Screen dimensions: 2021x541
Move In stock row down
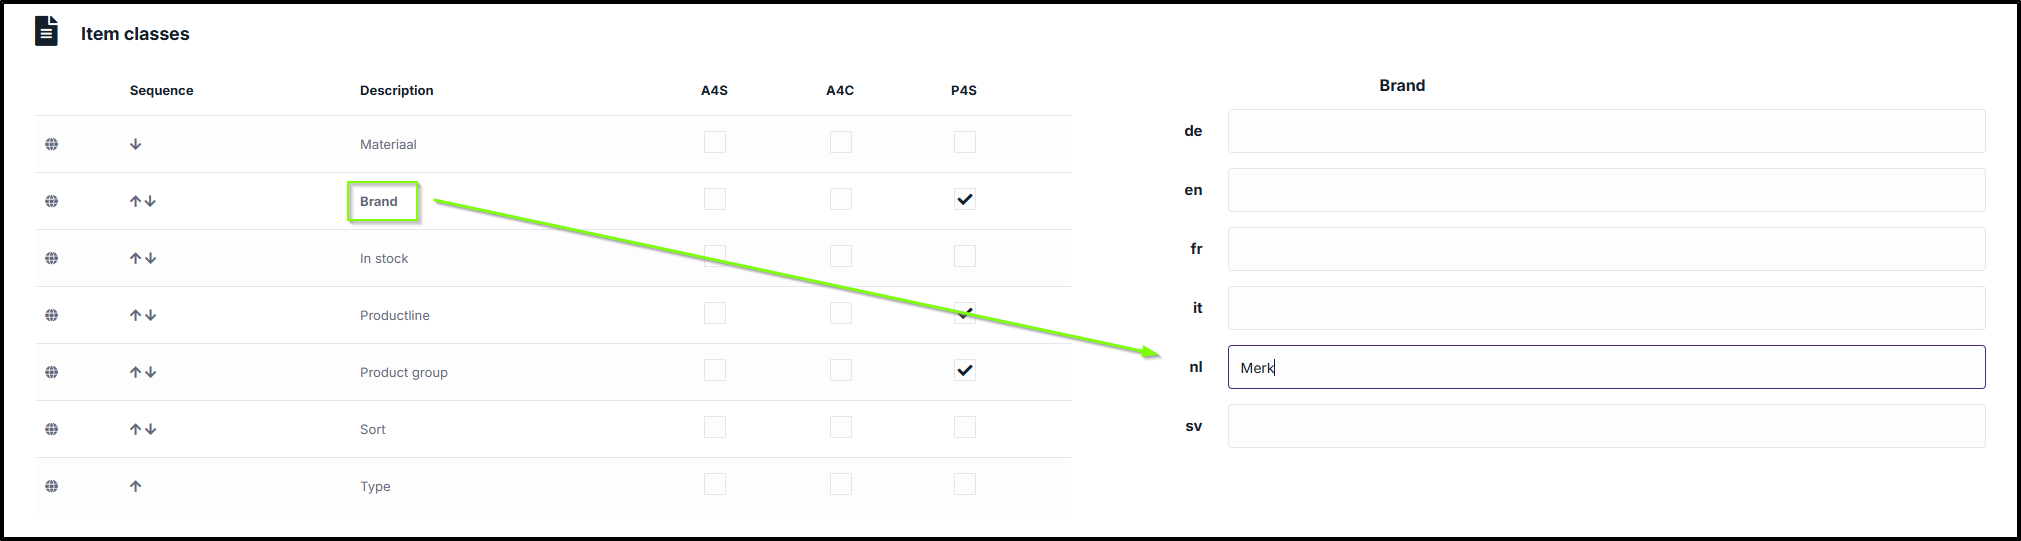pyautogui.click(x=150, y=258)
